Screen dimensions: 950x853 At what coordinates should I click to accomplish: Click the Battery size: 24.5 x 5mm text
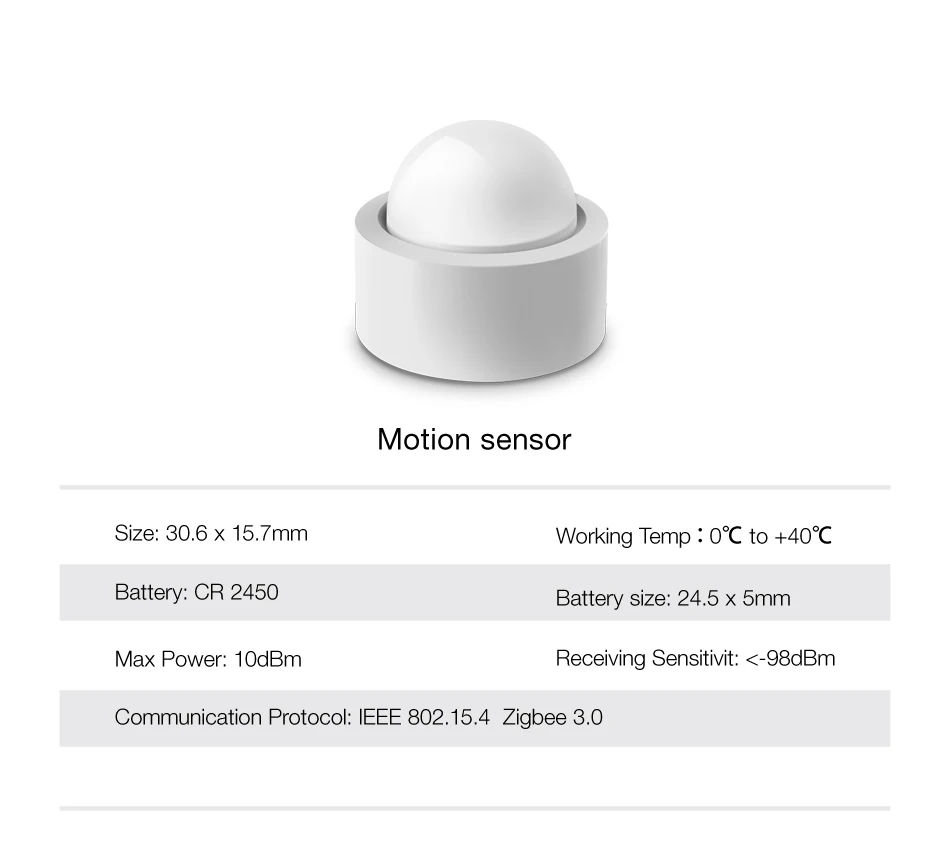(x=673, y=599)
